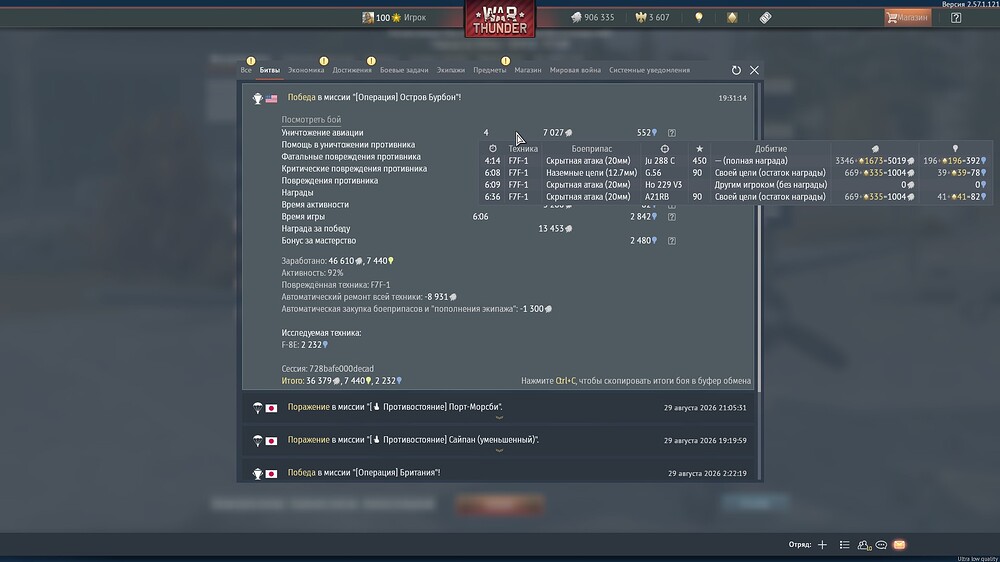Open the orange mail messages icon
Image resolution: width=1000 pixels, height=562 pixels.
[899, 545]
